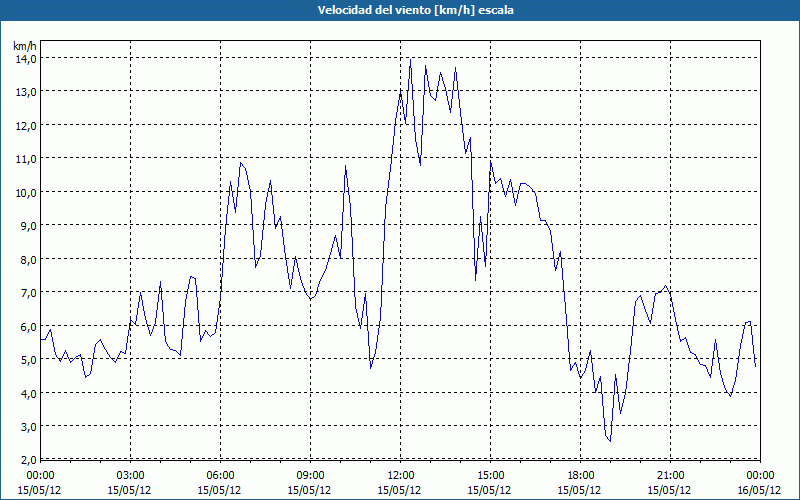This screenshot has height=500, width=800.
Task: Select the 14,0 y-axis value
Action: click(x=26, y=58)
